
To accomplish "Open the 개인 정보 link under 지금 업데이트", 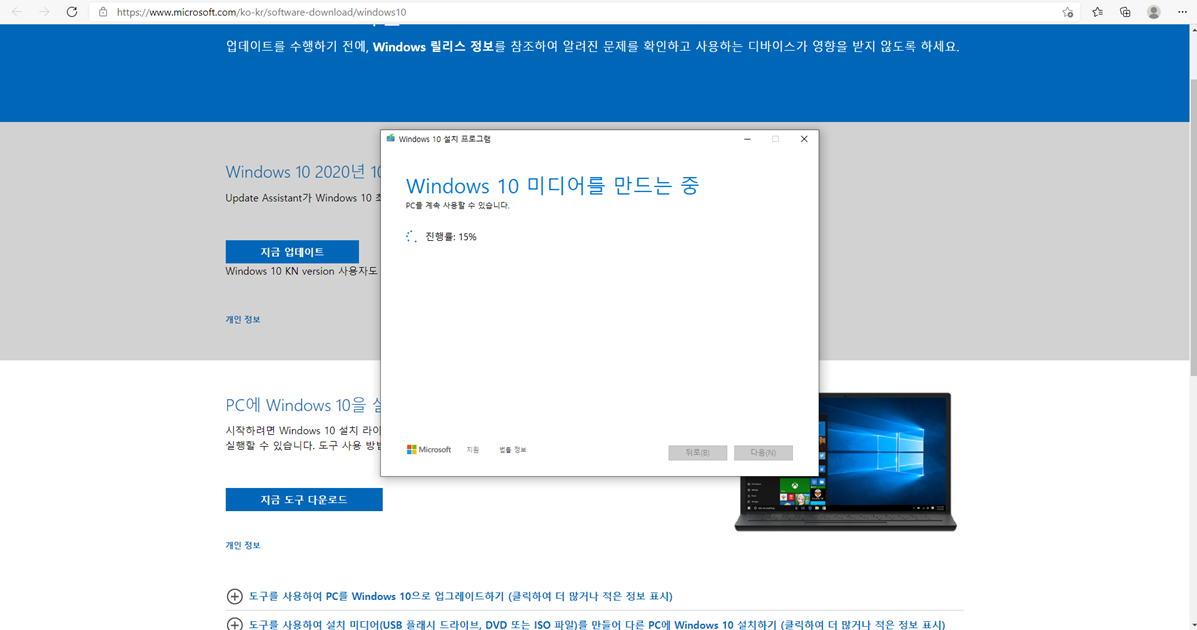I will 243,319.
